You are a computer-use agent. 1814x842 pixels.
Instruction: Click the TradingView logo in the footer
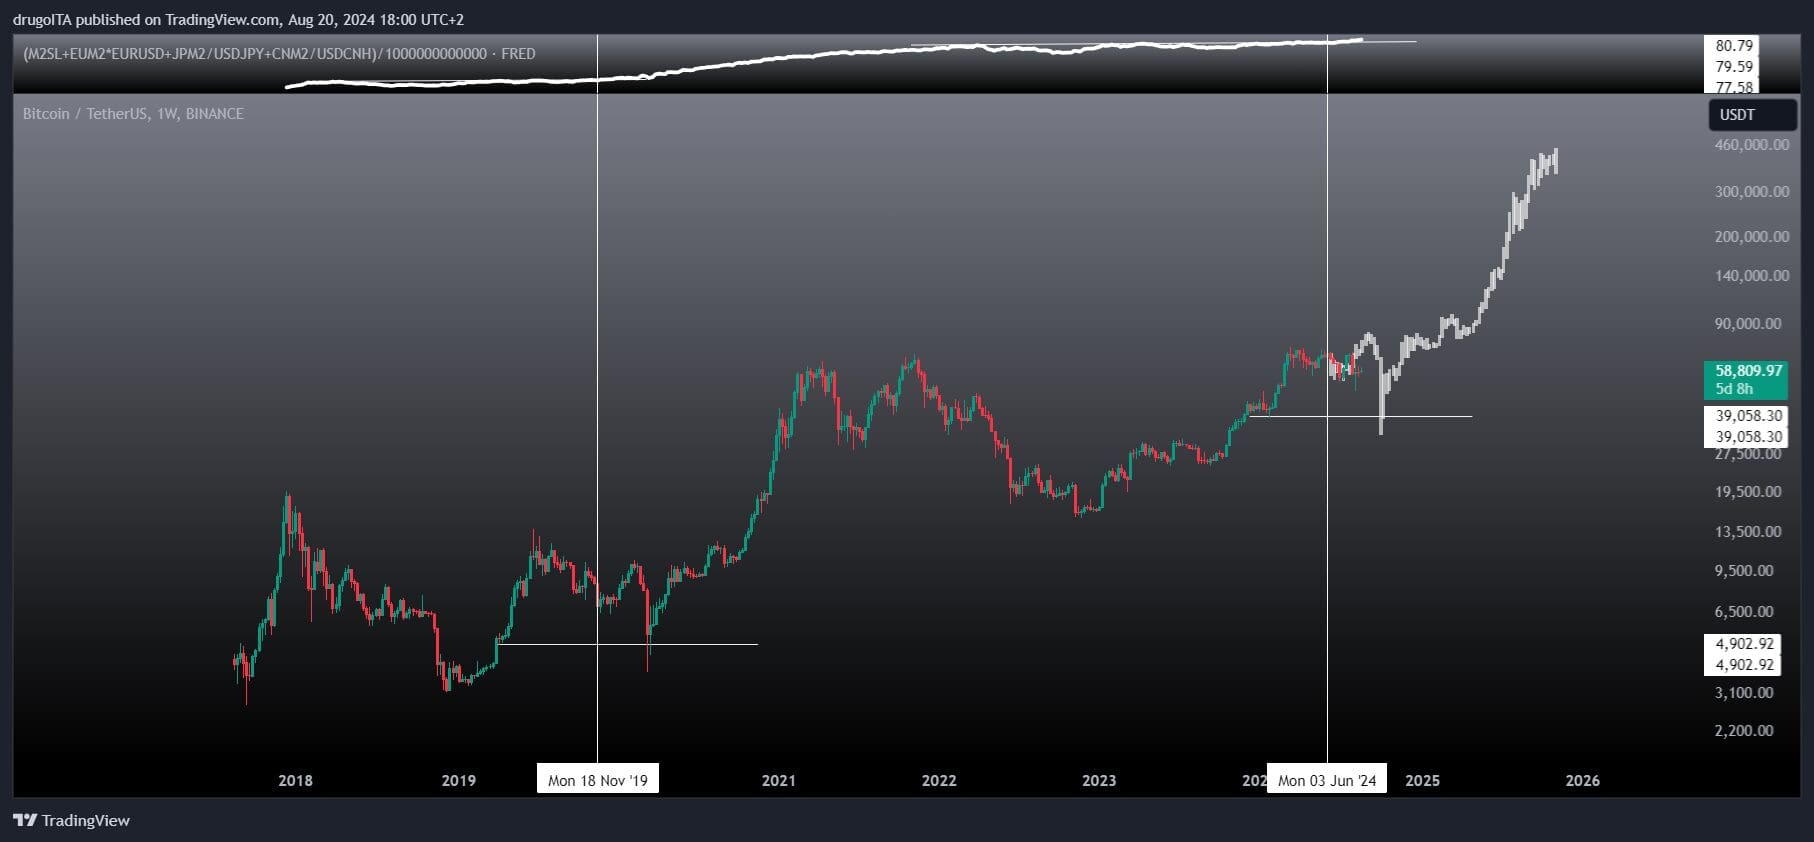(71, 820)
